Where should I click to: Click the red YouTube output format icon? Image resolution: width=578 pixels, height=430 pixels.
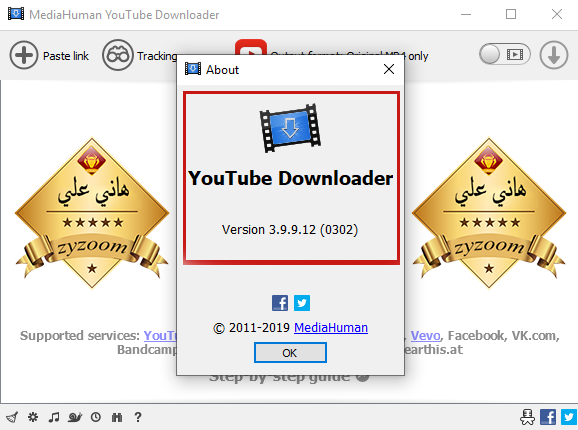tap(251, 47)
